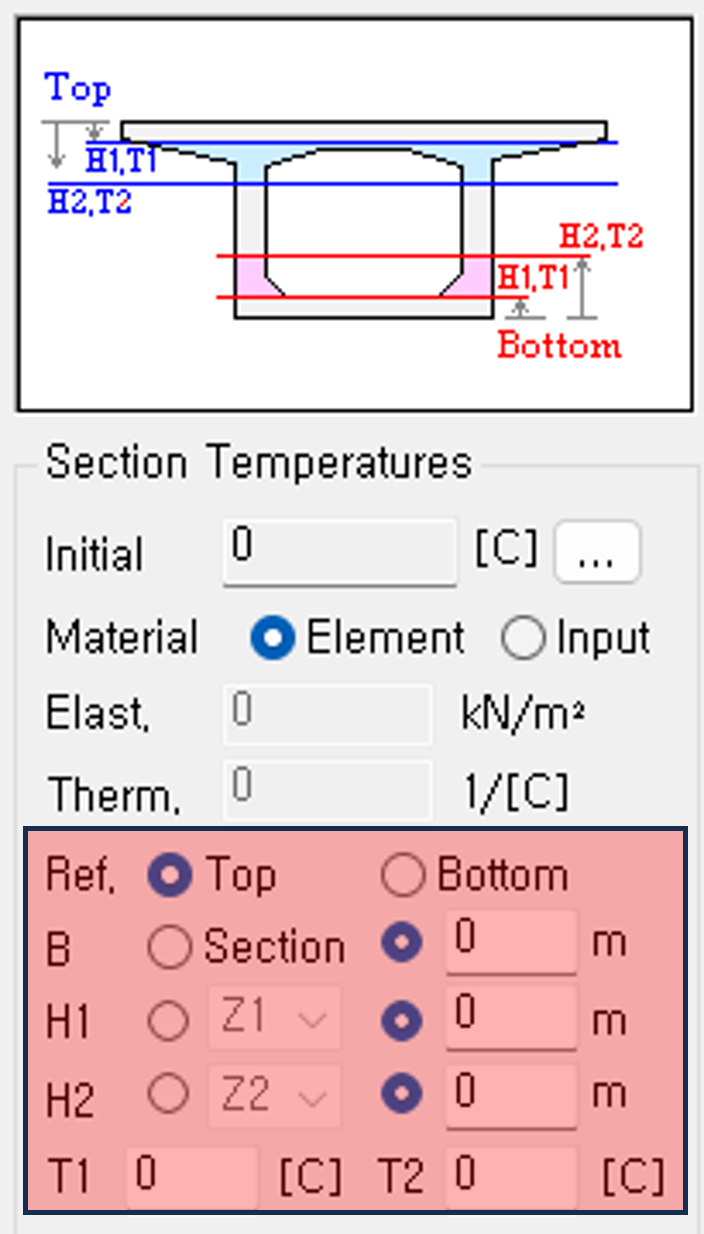Click the H2 height input field
This screenshot has height=1234, width=704.
[511, 1096]
